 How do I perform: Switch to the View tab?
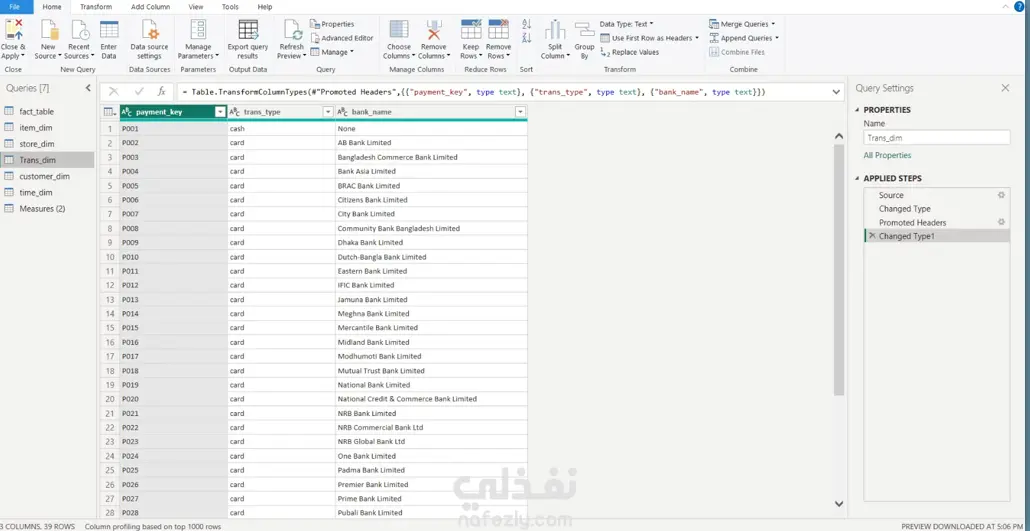(196, 7)
